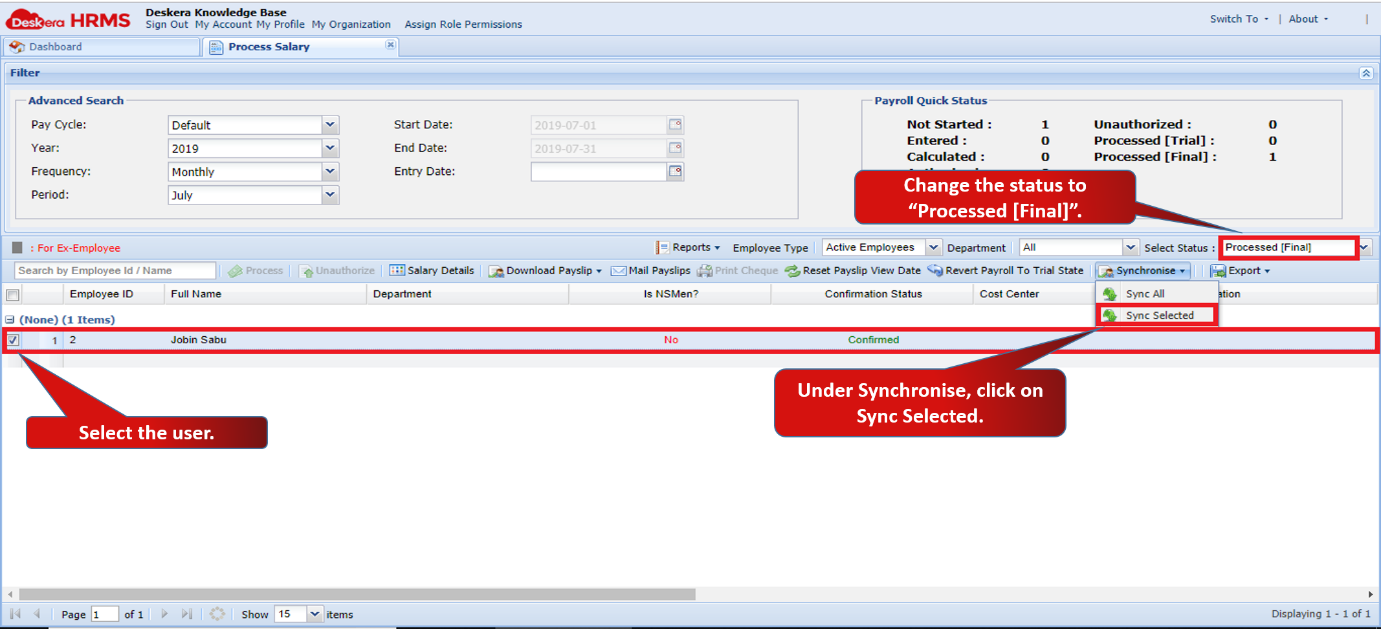1381x629 pixels.
Task: Open the My Profile link
Action: click(x=281, y=24)
